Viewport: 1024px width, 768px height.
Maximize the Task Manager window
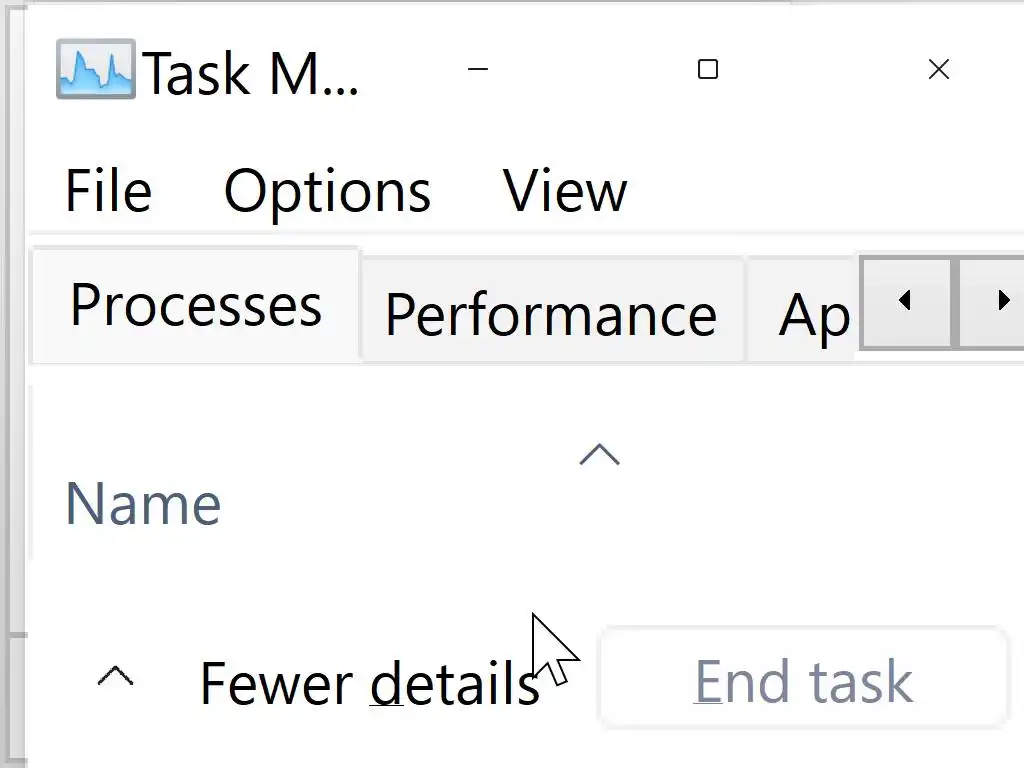pos(708,69)
